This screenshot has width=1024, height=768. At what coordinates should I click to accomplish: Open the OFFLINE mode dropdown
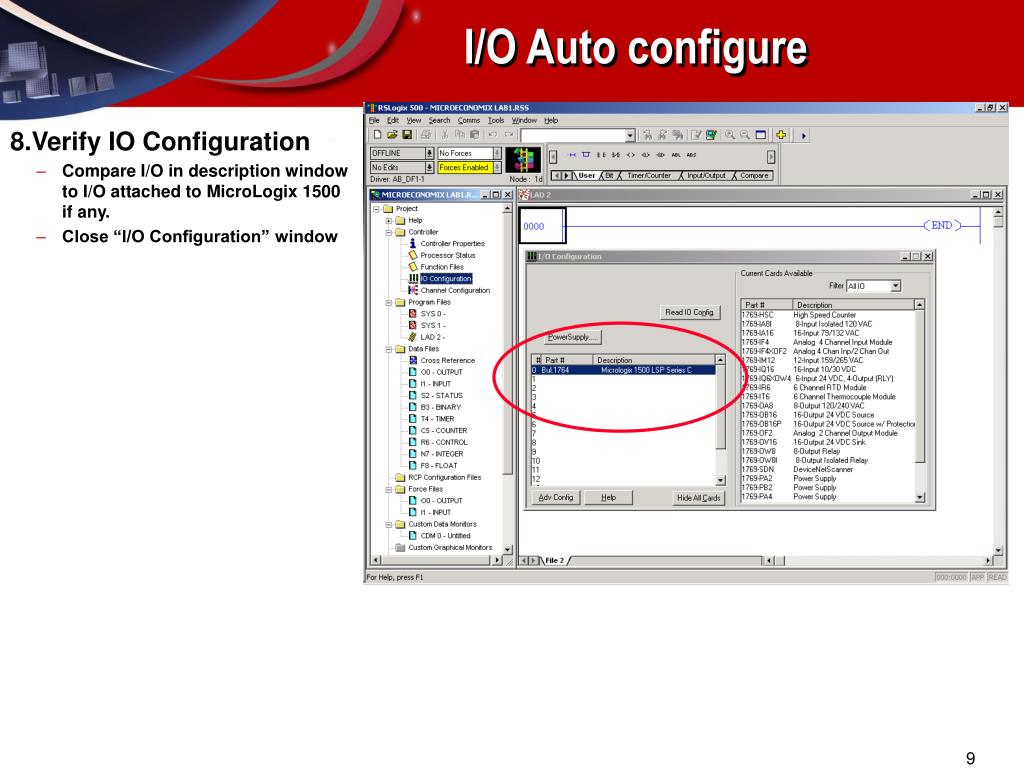point(429,153)
